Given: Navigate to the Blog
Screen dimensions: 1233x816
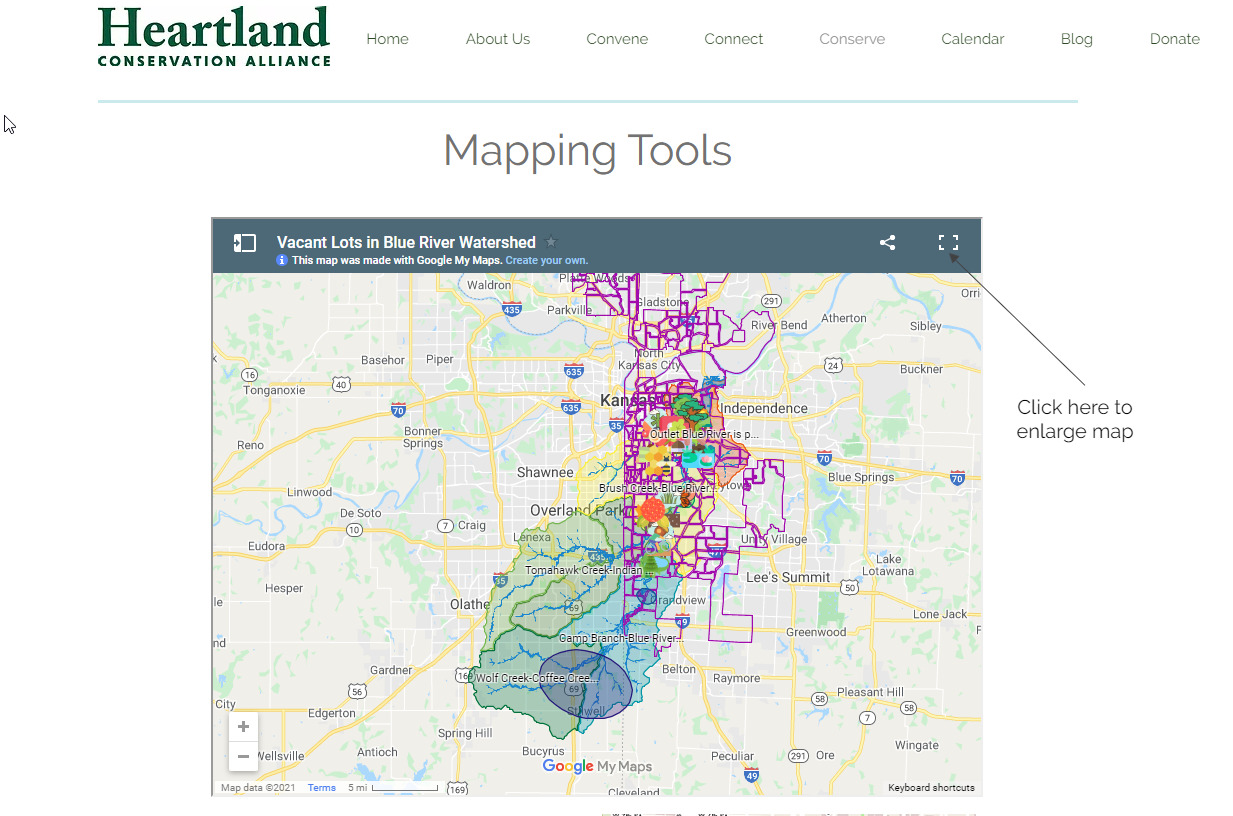Looking at the screenshot, I should click(1076, 39).
